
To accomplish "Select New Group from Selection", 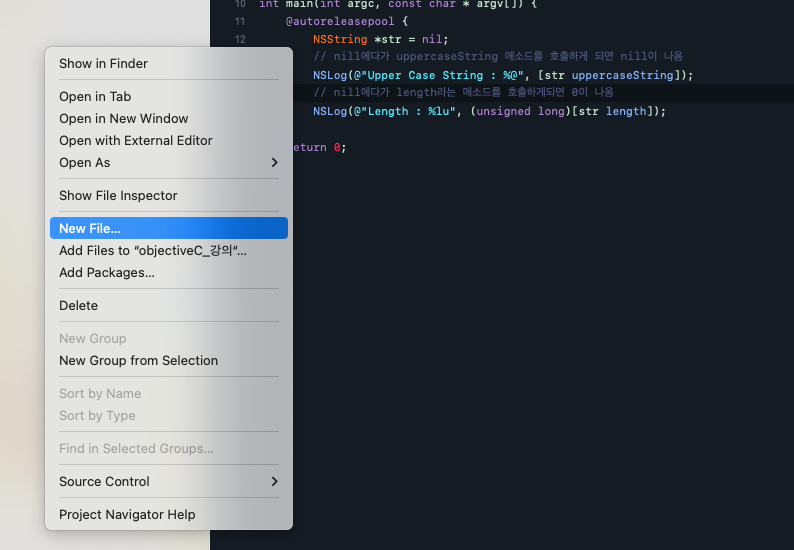I will coord(169,361).
